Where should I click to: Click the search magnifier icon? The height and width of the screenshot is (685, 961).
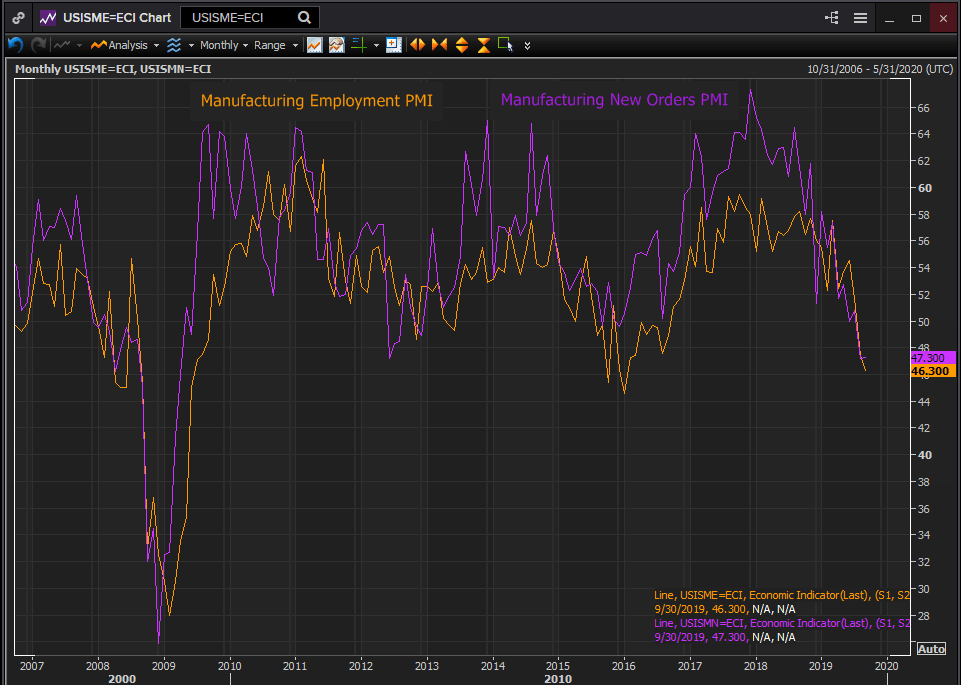click(304, 17)
